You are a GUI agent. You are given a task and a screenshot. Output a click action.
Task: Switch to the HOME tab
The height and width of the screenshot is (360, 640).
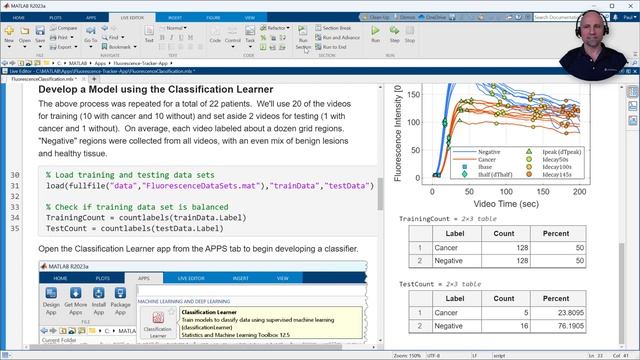[18, 18]
